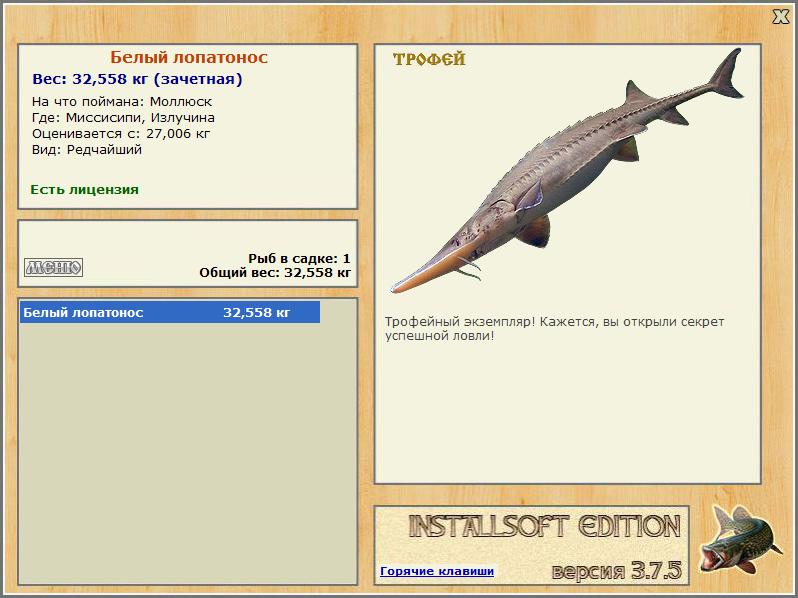
Task: Click empty area of the fish list
Action: coord(187,453)
